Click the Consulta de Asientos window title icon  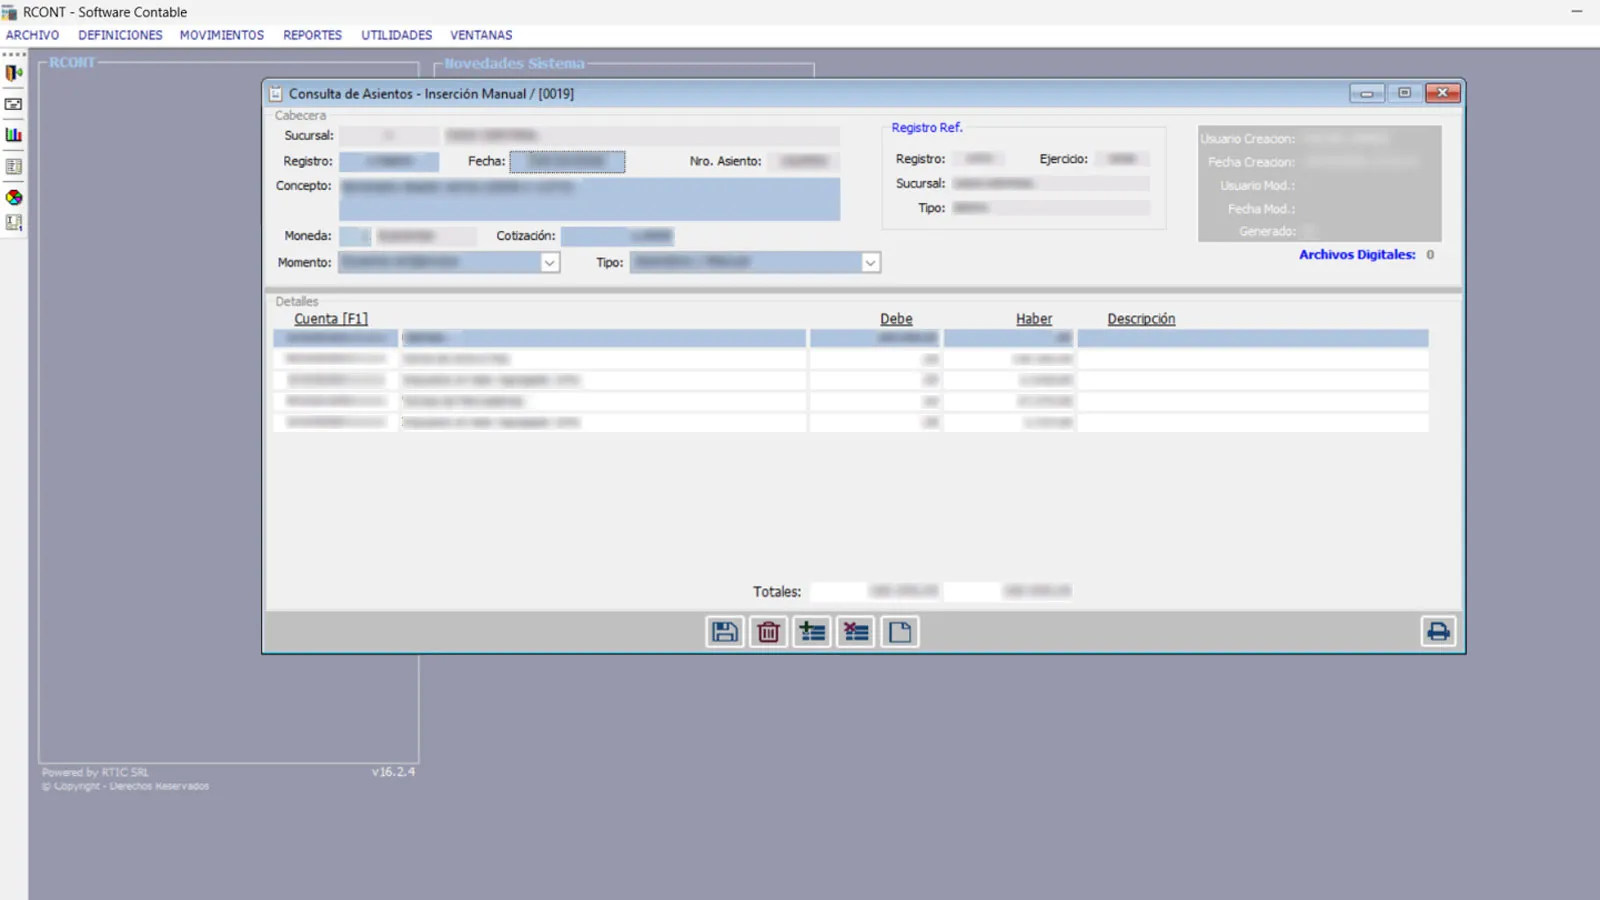click(276, 94)
